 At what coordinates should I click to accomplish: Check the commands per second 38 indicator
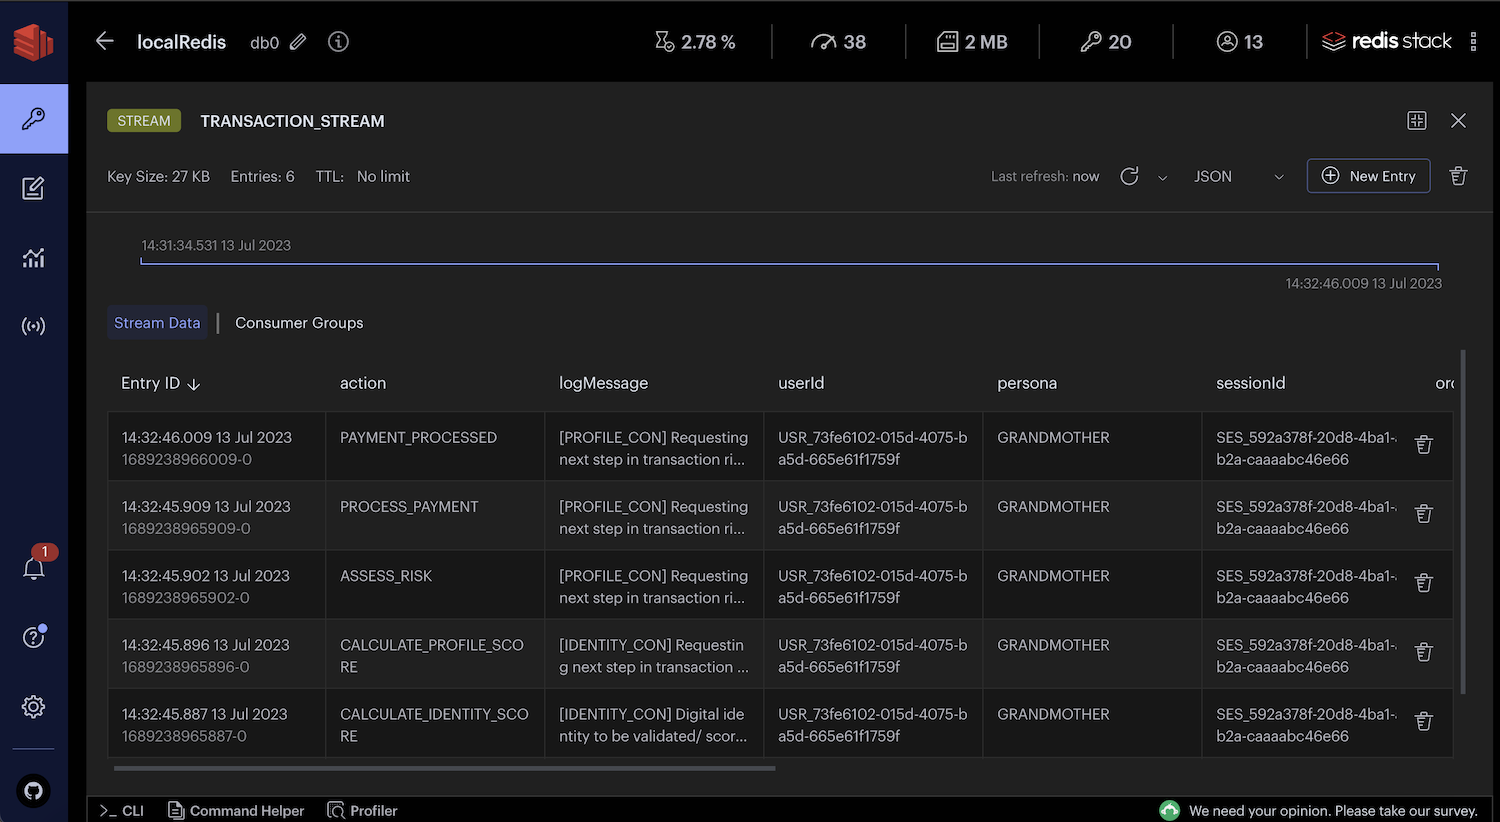(x=838, y=42)
